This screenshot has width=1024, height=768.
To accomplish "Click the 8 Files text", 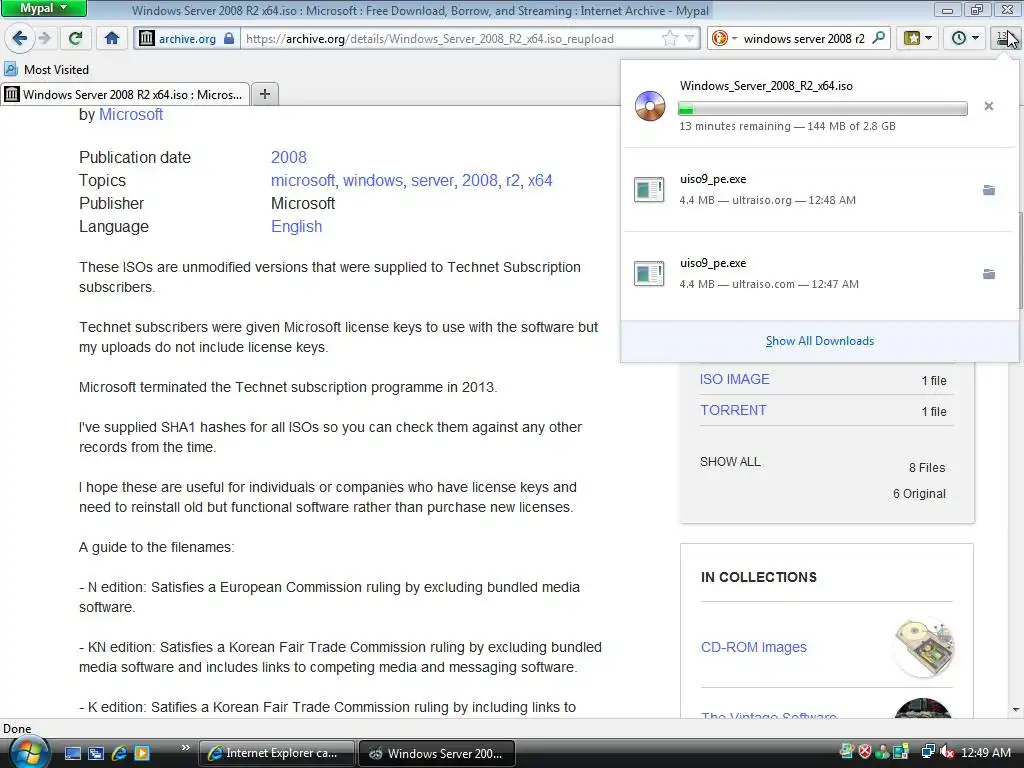I will [x=927, y=468].
